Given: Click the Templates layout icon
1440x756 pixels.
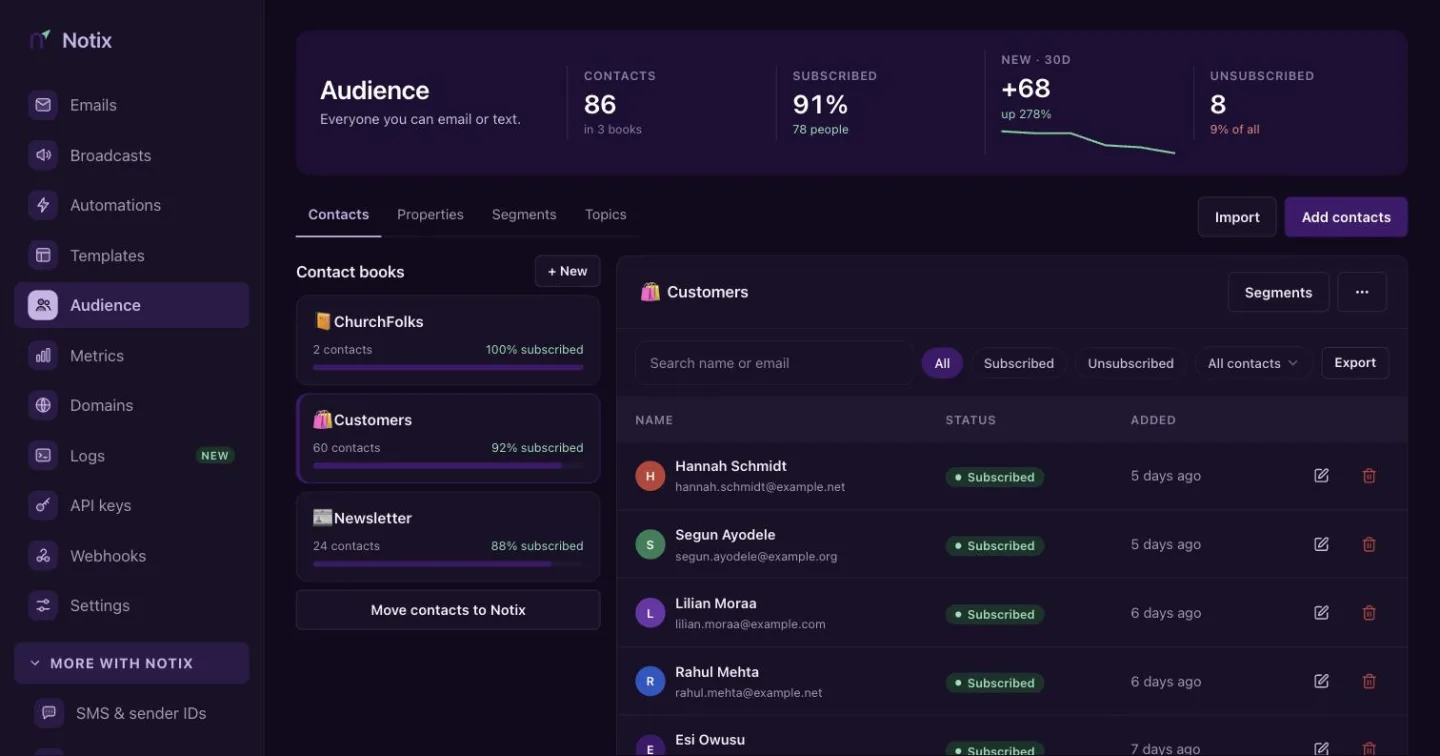Looking at the screenshot, I should (x=43, y=255).
